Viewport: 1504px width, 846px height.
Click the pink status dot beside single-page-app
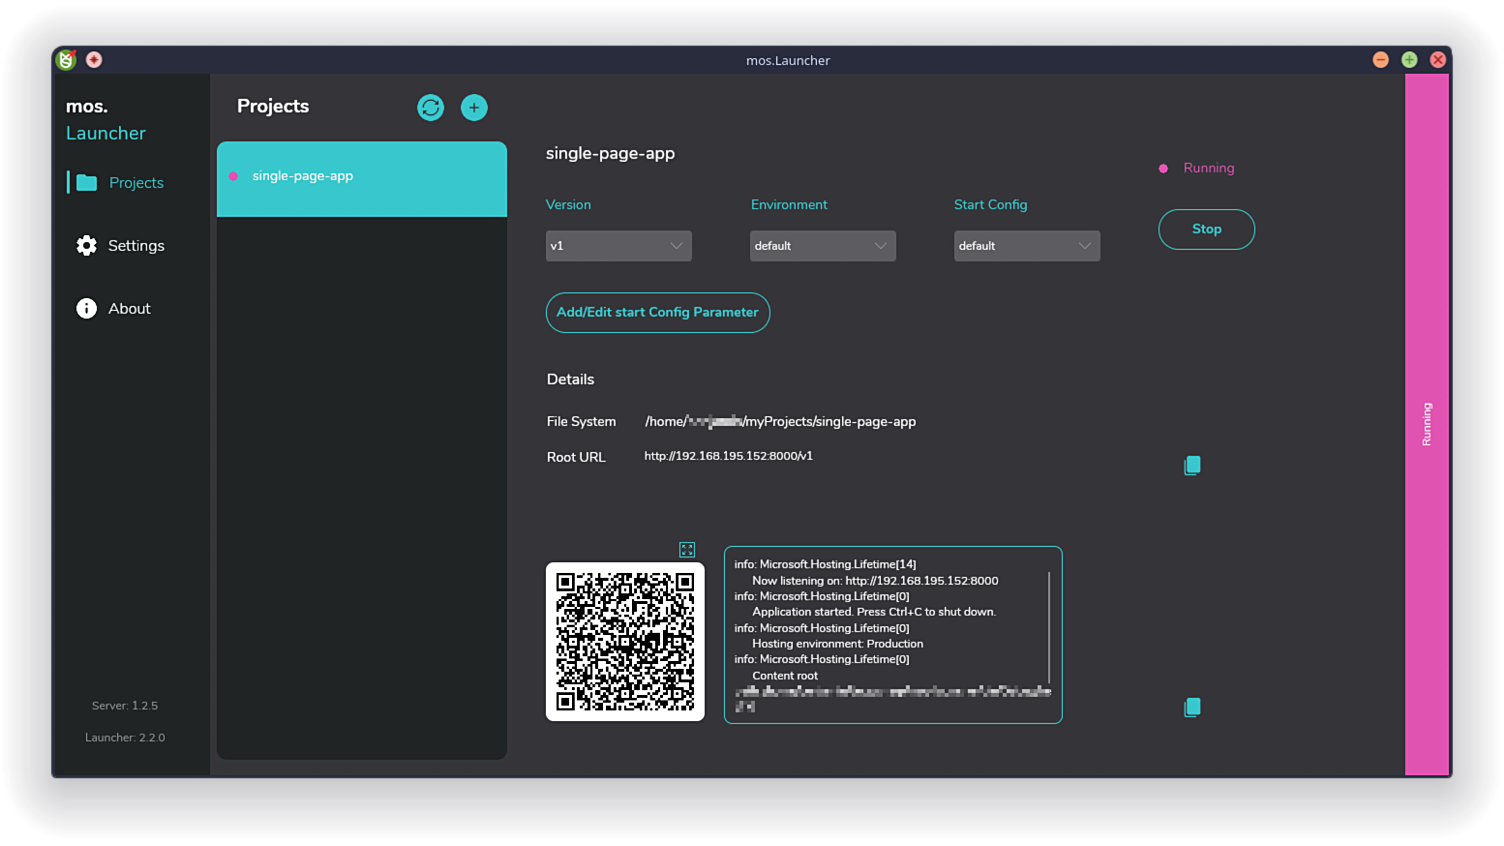coord(233,175)
